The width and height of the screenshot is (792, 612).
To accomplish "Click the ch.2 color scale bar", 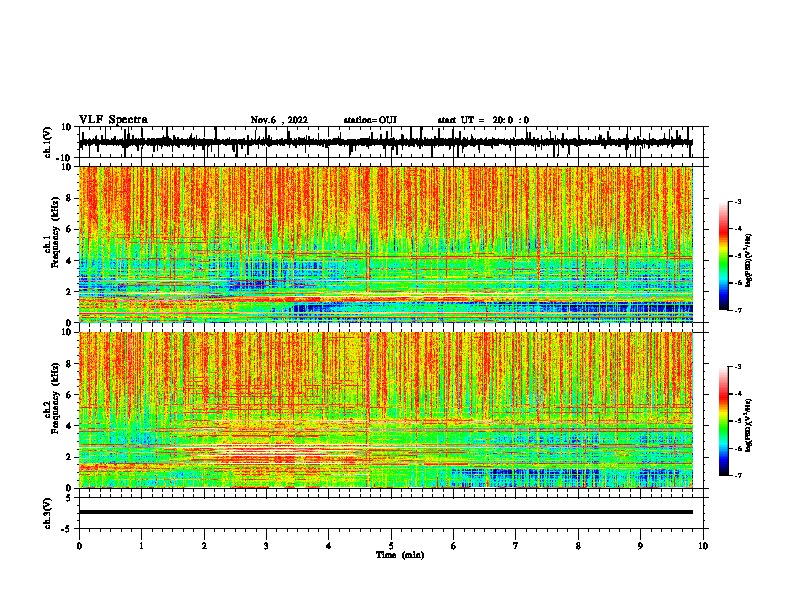I will (x=724, y=421).
